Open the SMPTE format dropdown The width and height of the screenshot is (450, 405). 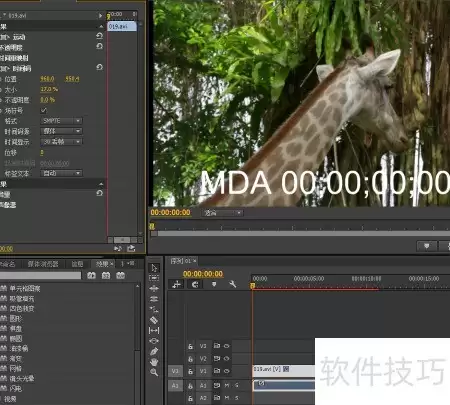[x=62, y=121]
